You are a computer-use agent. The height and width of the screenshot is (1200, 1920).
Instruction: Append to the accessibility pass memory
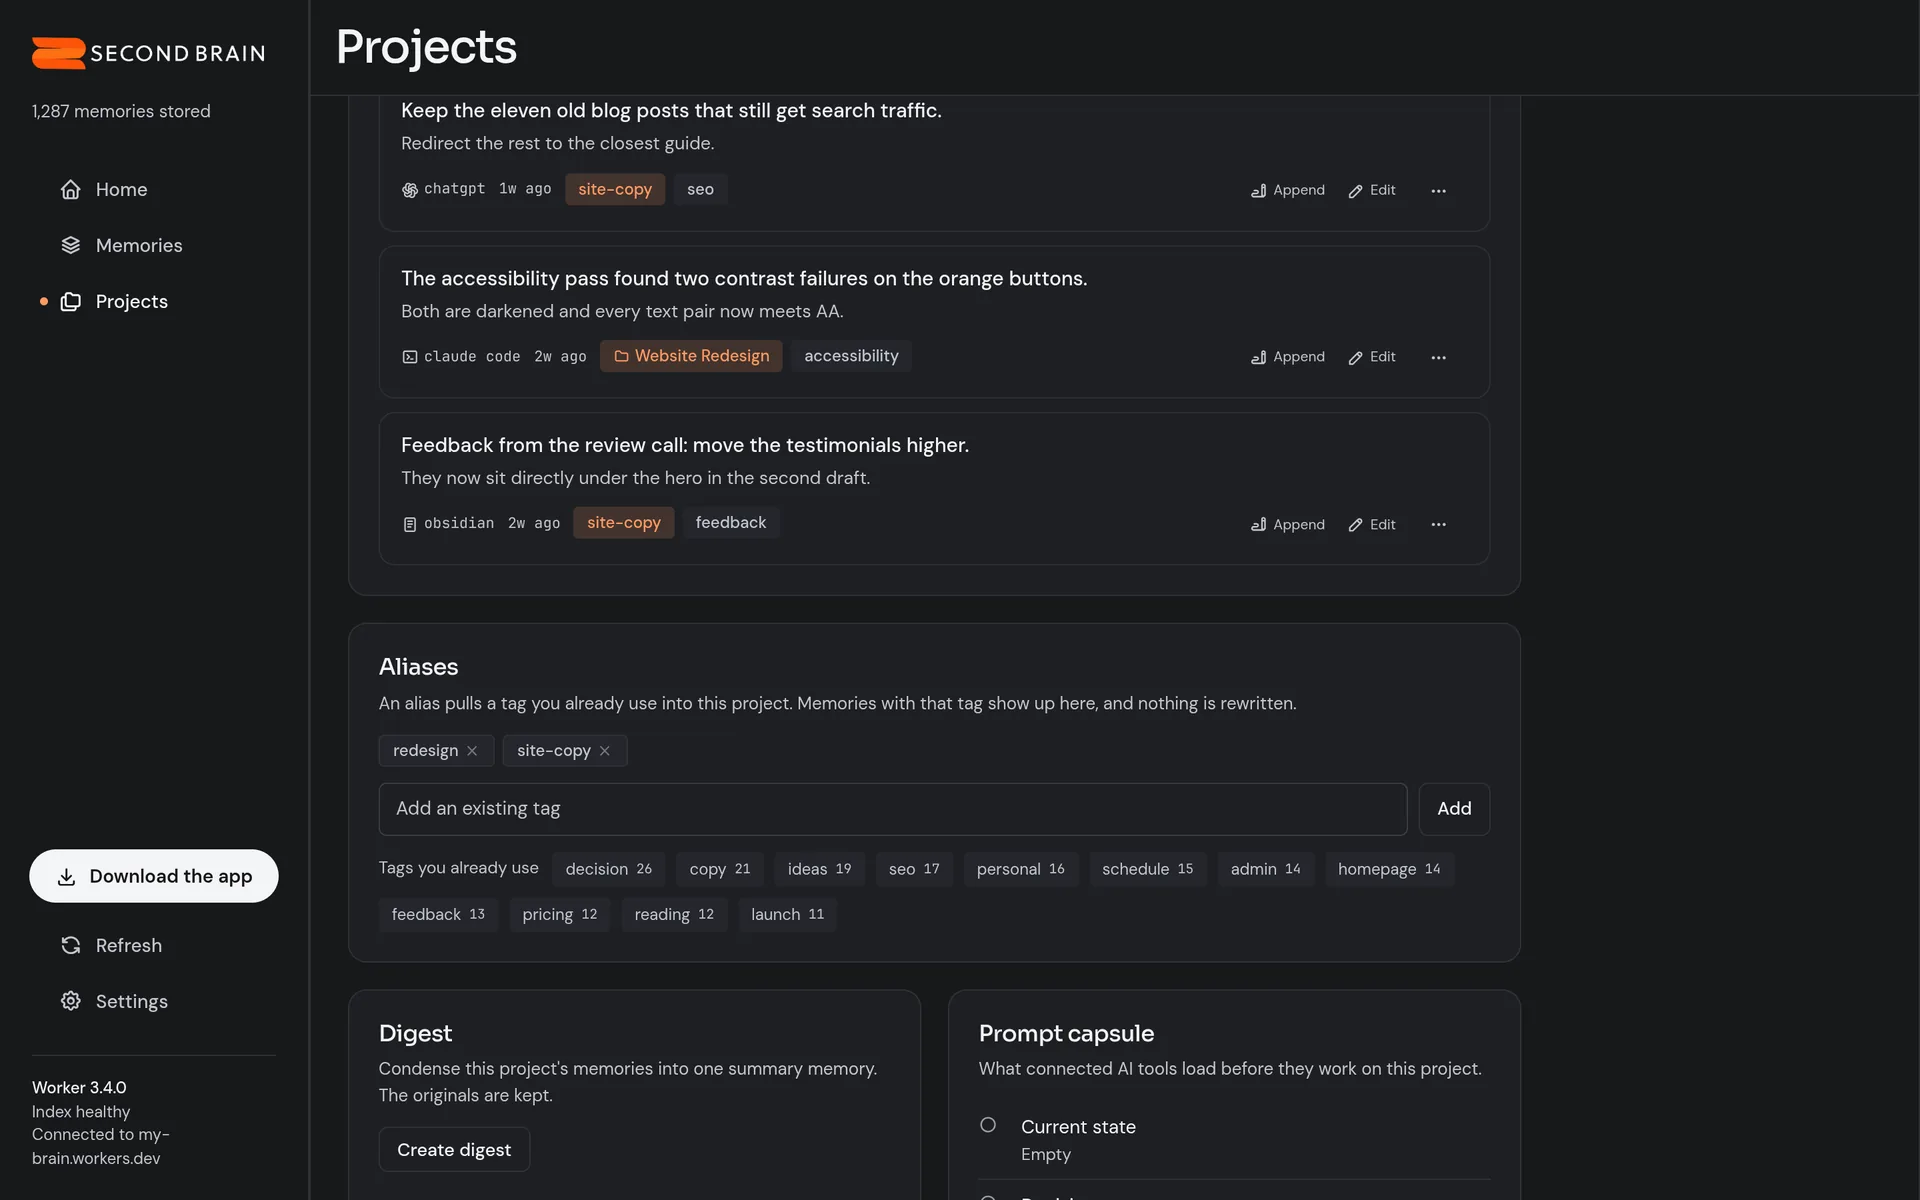(x=1287, y=357)
